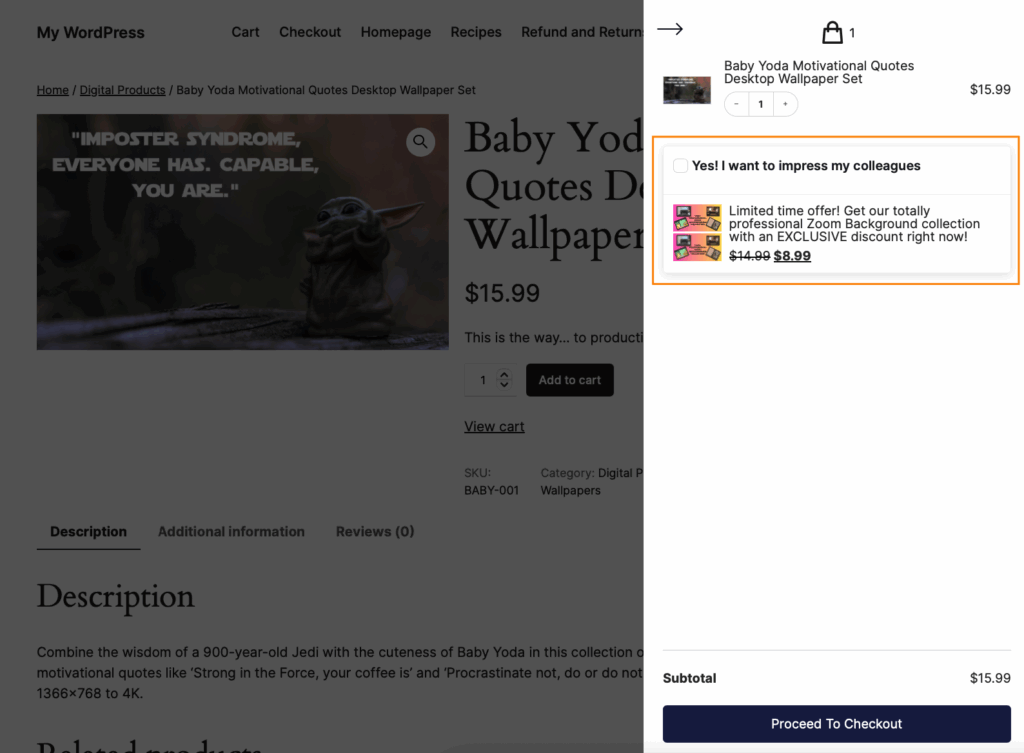Viewport: 1024px width, 753px height.
Task: Switch to the Reviews (0) tab
Action: click(x=375, y=532)
